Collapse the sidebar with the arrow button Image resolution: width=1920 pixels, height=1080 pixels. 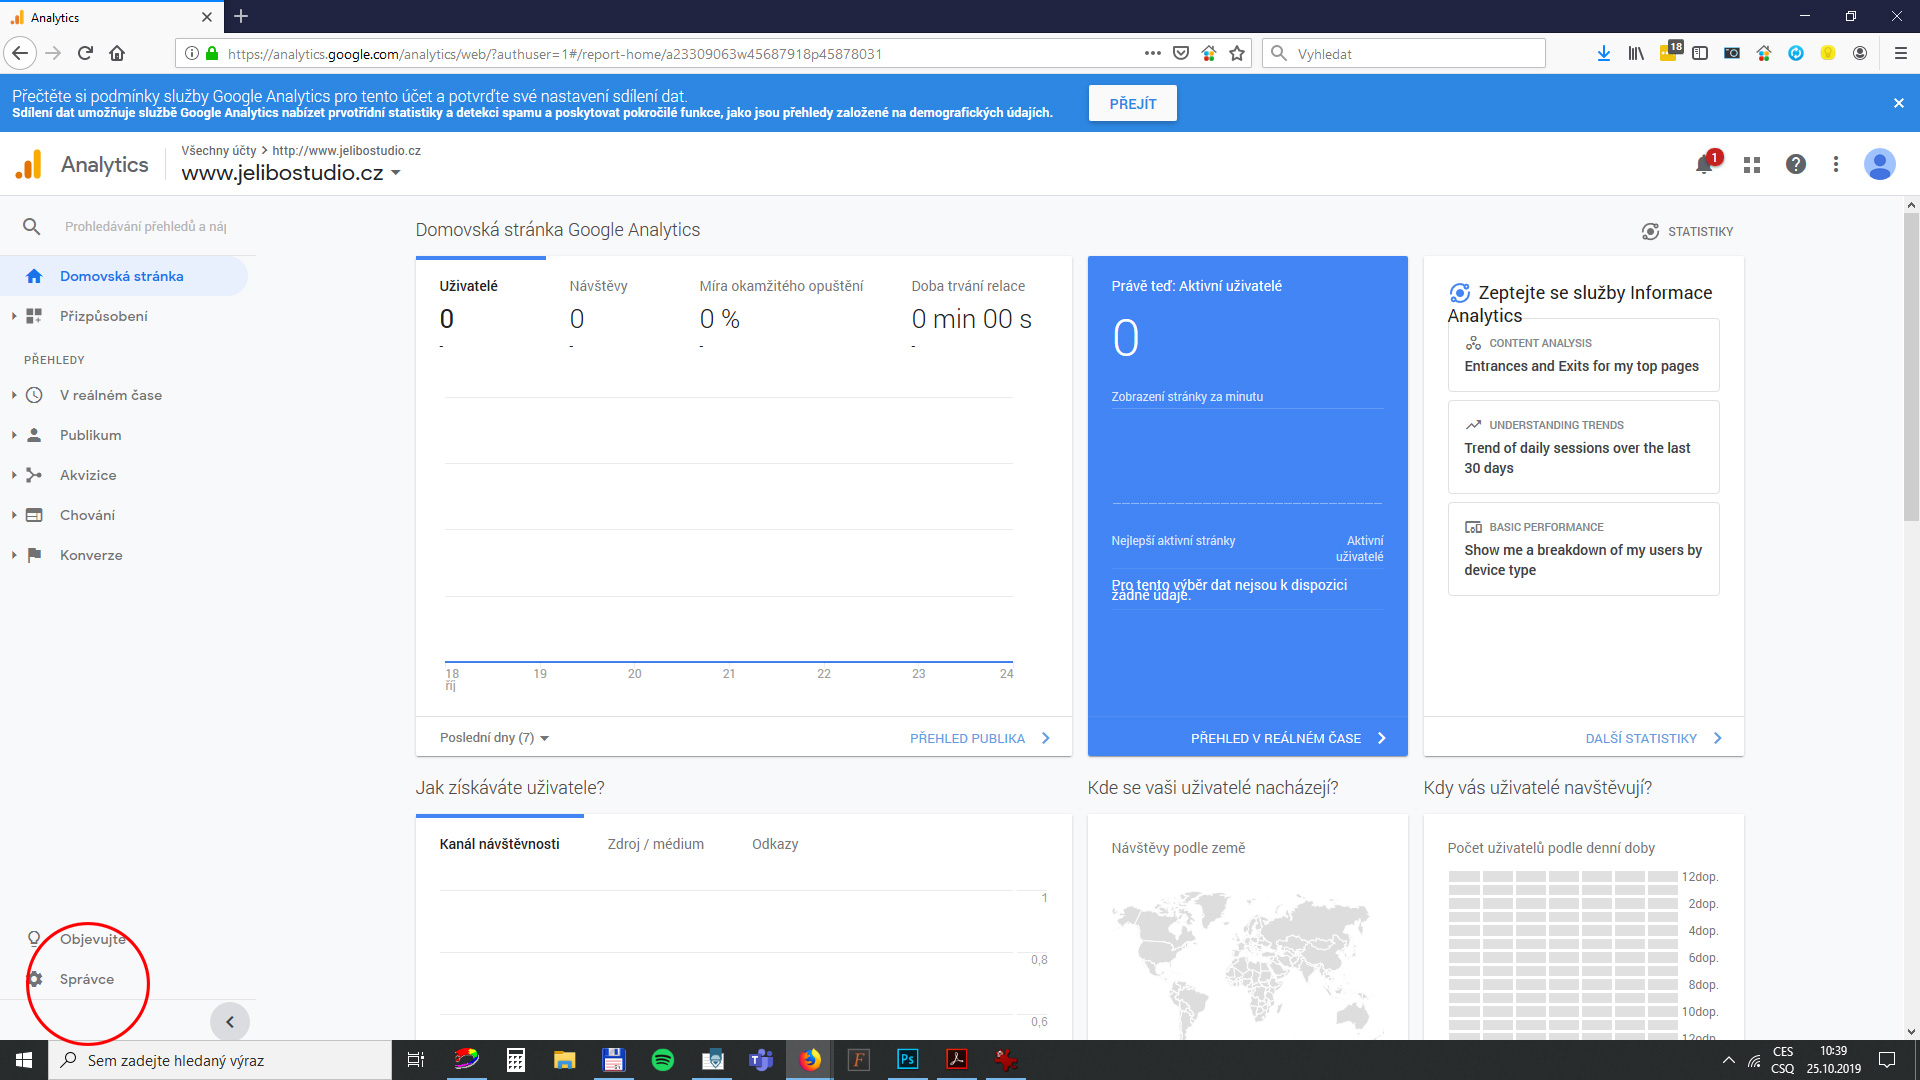[x=230, y=1022]
